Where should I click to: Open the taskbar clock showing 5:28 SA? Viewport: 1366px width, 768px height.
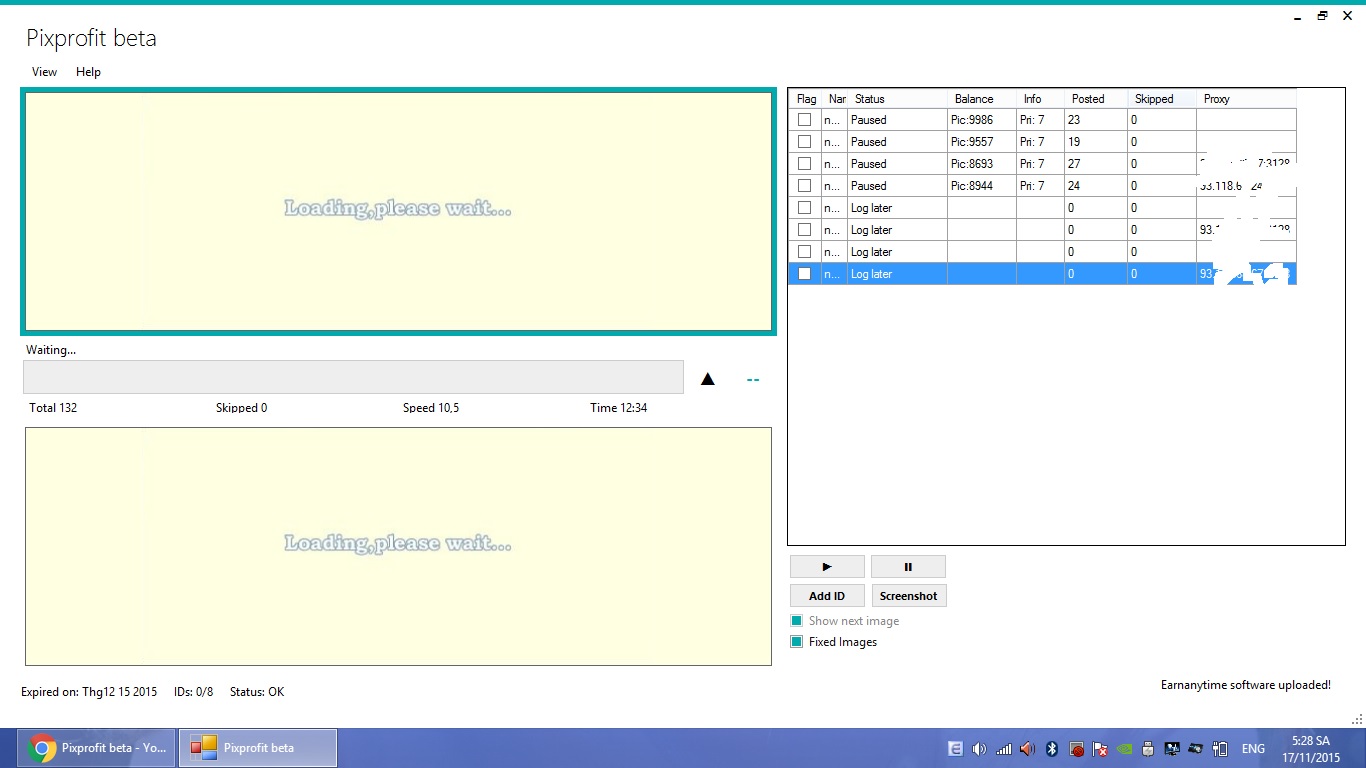[x=1310, y=749]
